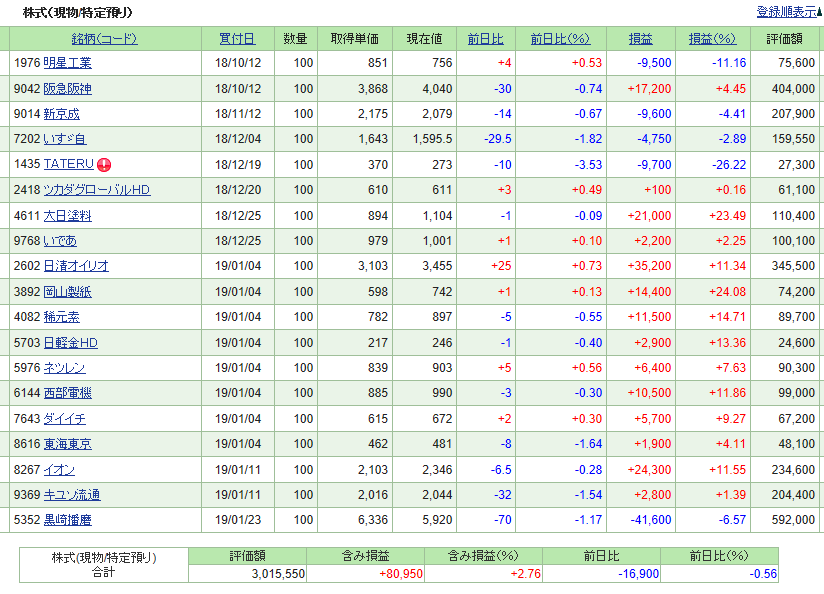824x594 pixels.
Task: Select 東海東京 day change percent -1.64
Action: coord(588,444)
